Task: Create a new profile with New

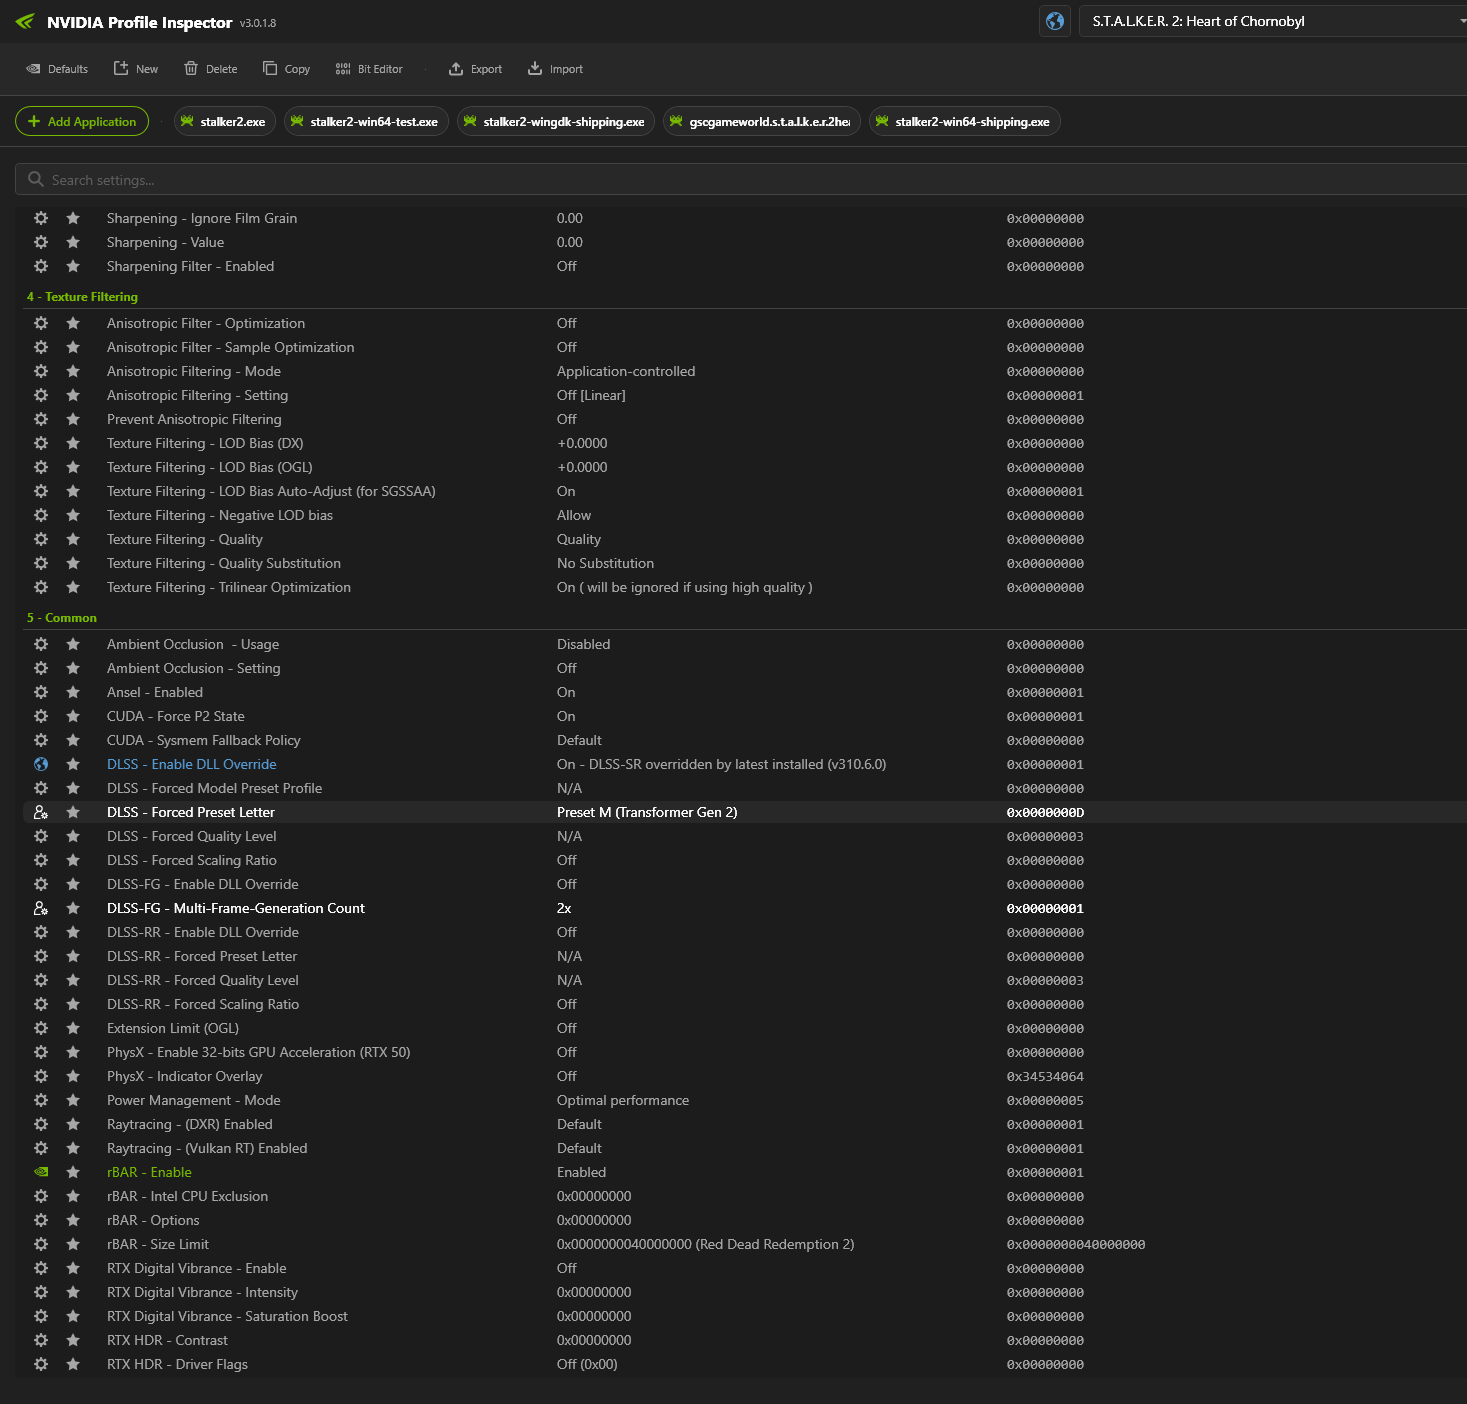Action: [136, 69]
